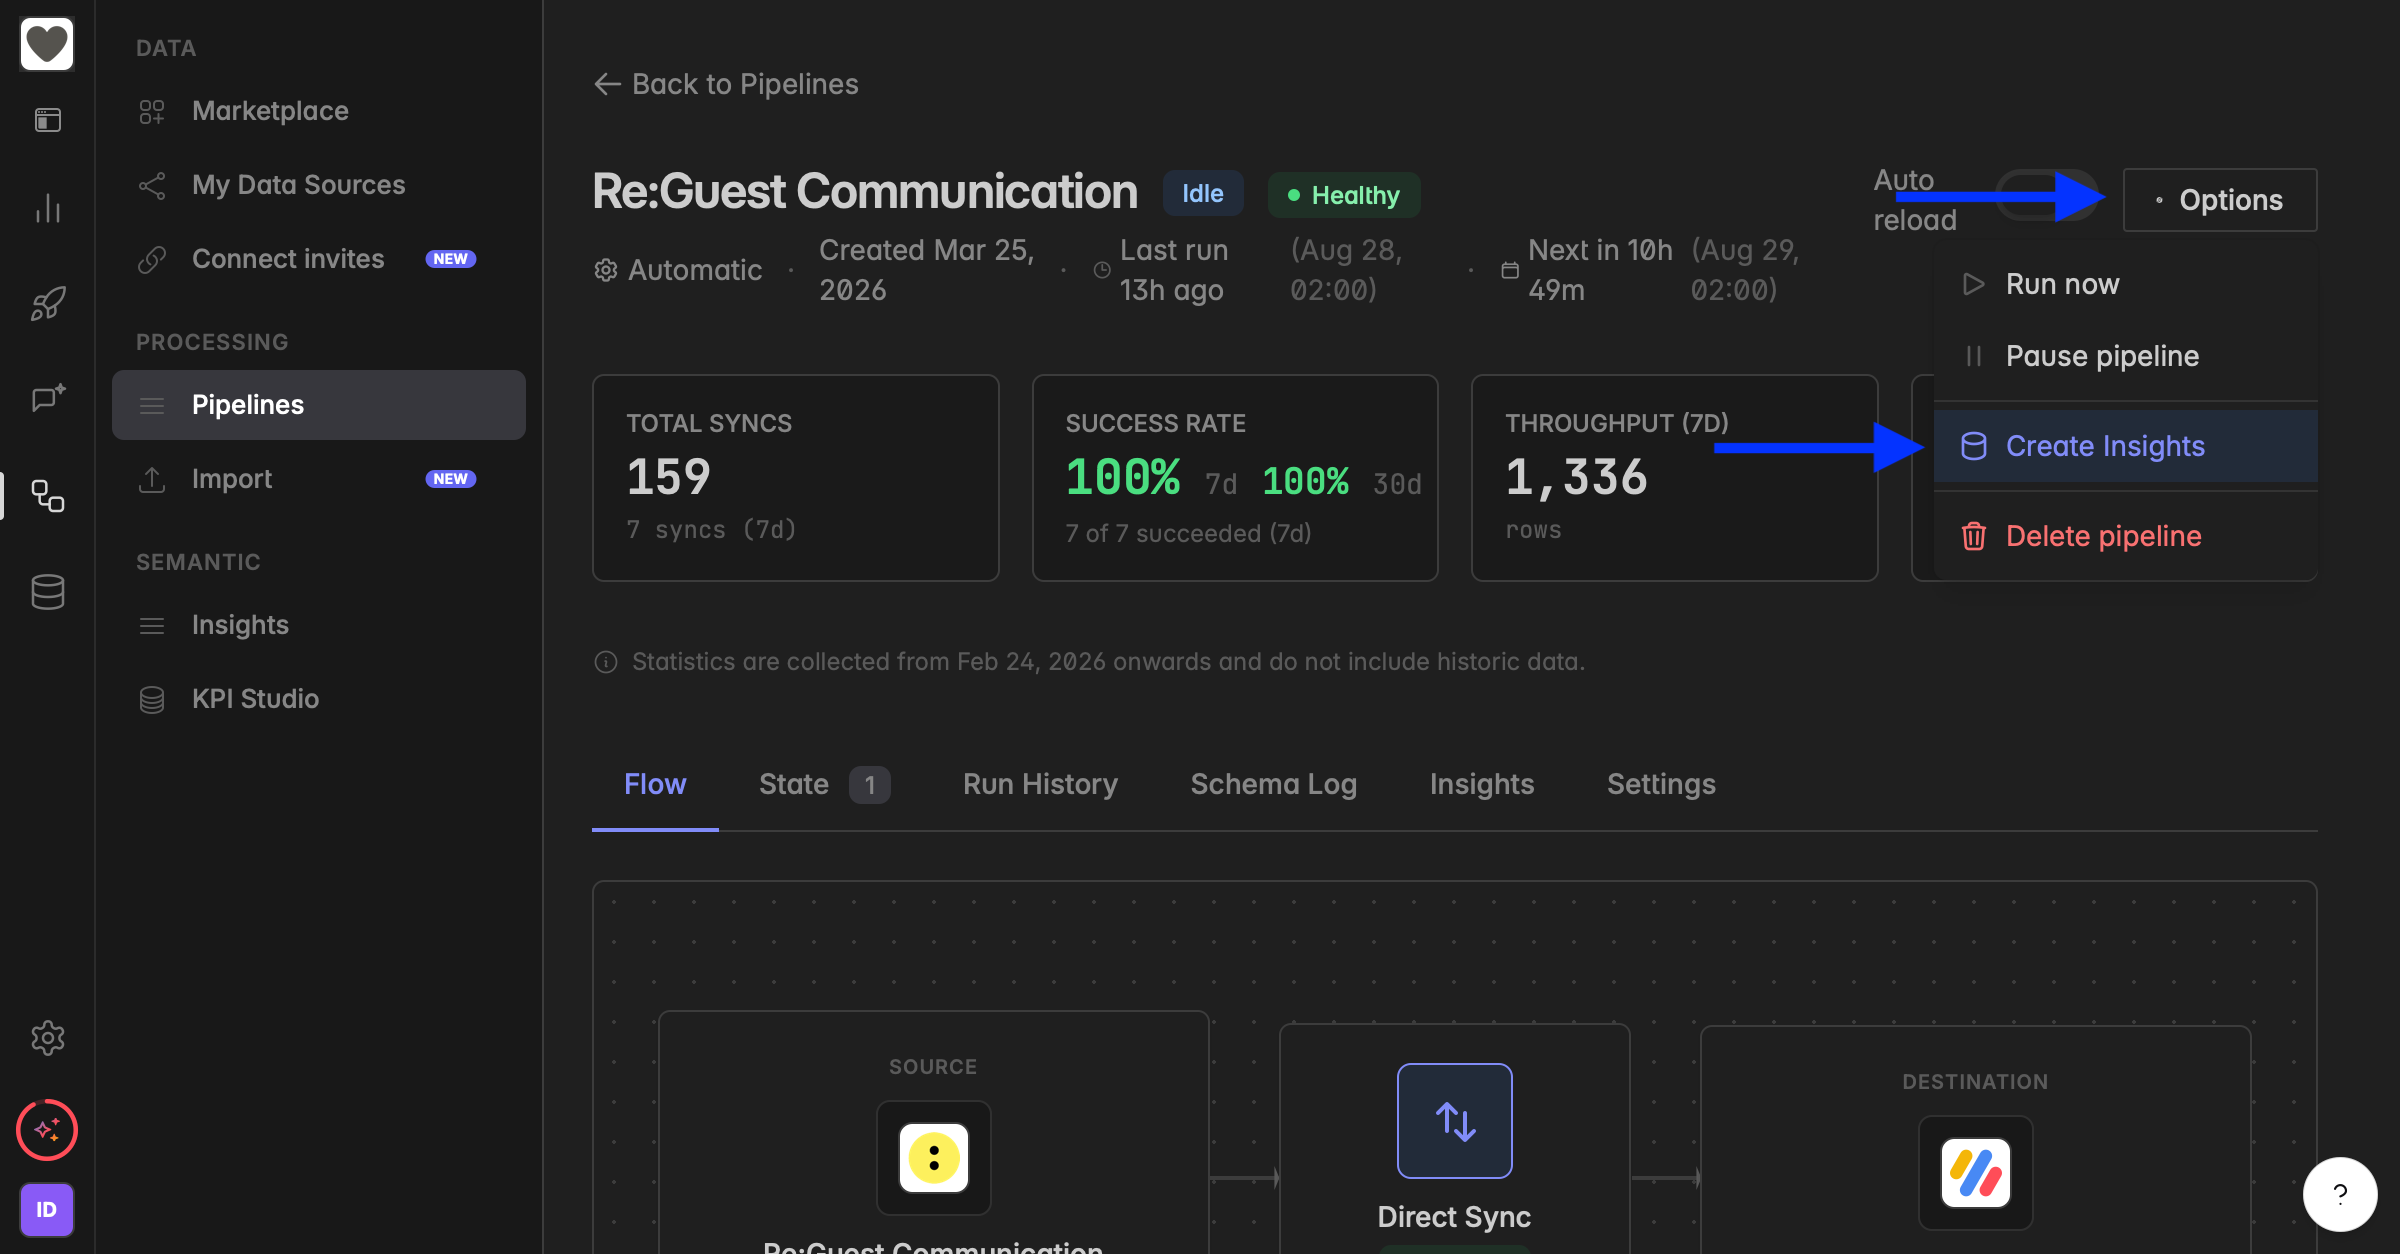Screen dimensions: 2400x1254
Task: Open the purple ID avatar
Action: (47, 1210)
